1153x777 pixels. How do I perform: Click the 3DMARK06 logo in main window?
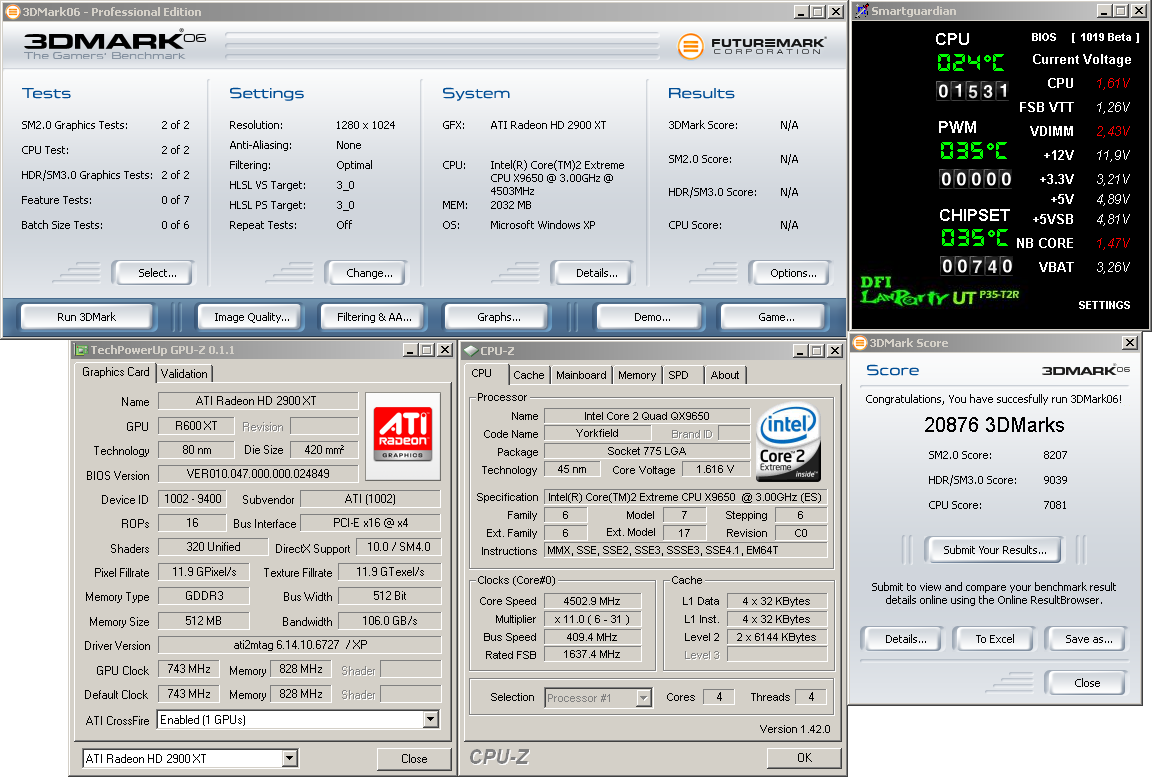[x=115, y=45]
